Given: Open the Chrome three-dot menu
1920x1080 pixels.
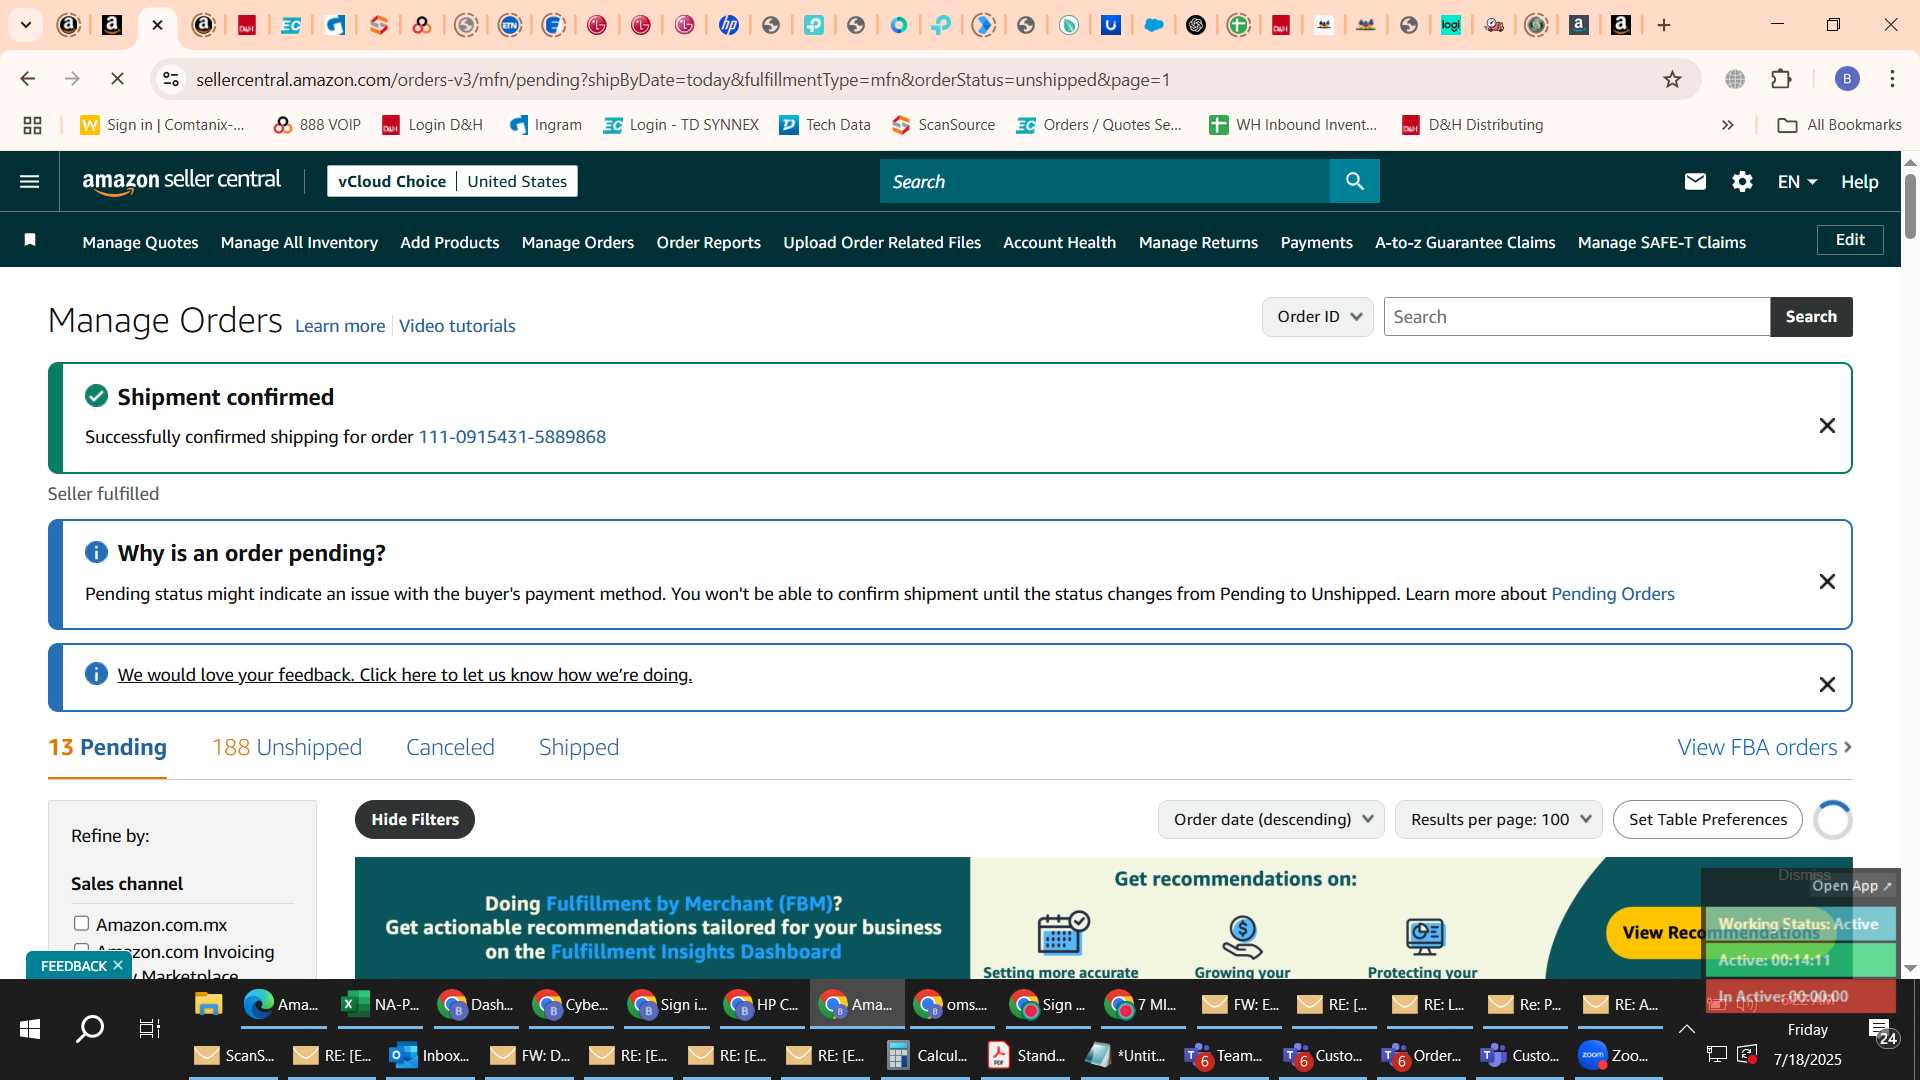Looking at the screenshot, I should click(x=1892, y=79).
